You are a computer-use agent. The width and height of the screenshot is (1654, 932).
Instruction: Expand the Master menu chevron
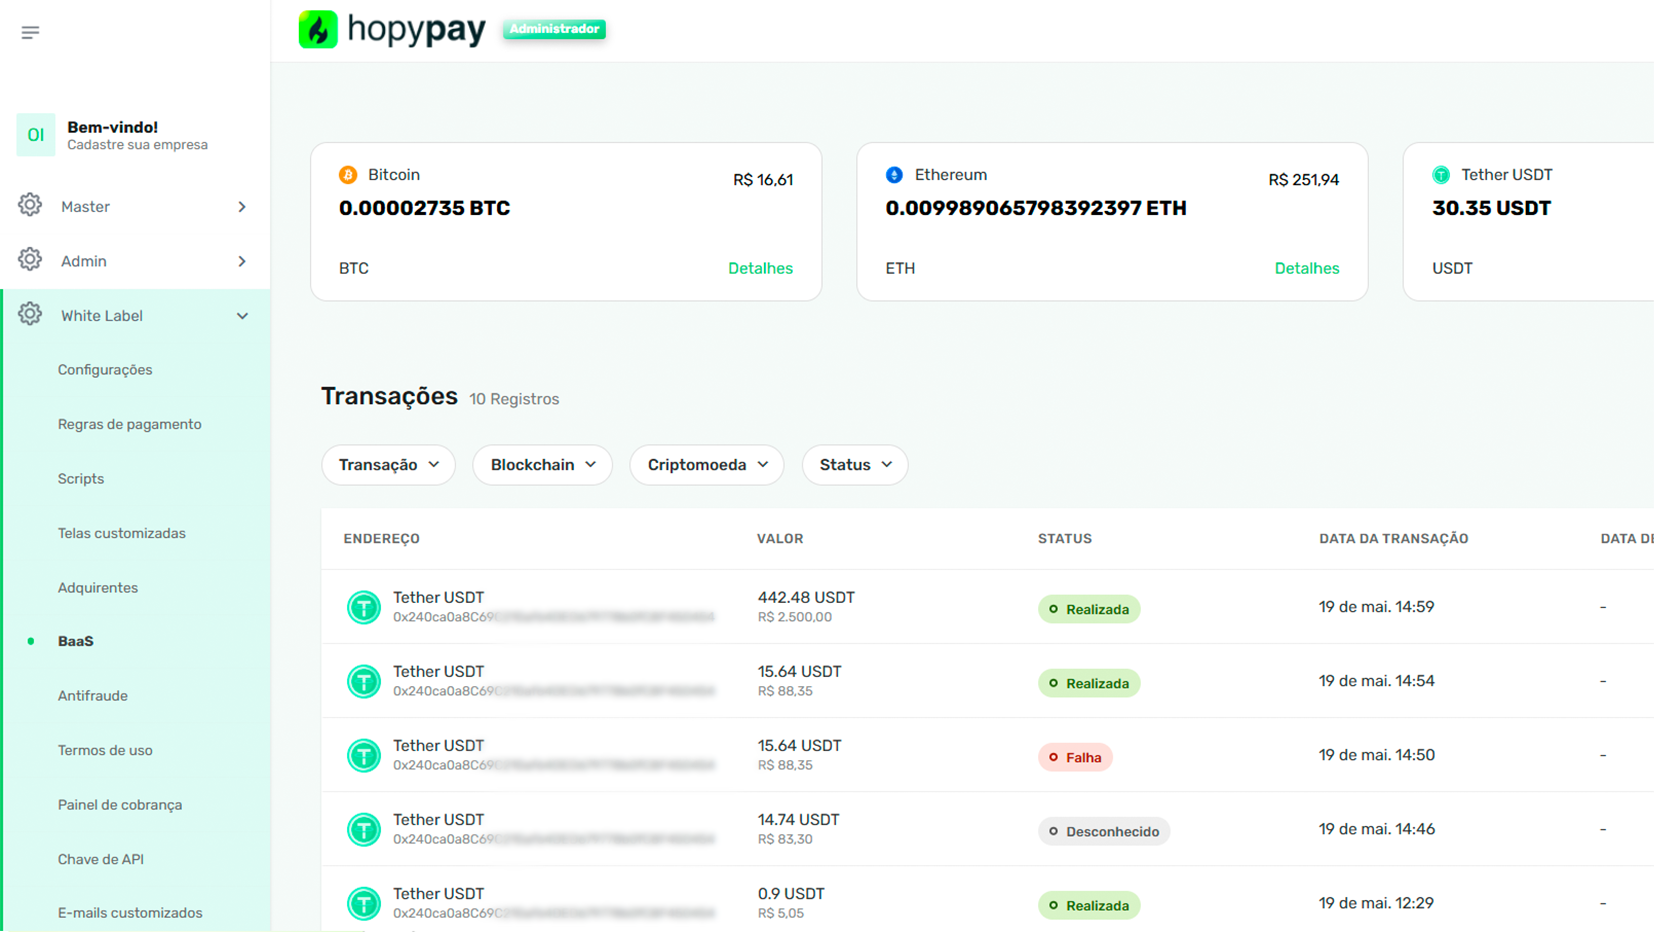tap(242, 207)
